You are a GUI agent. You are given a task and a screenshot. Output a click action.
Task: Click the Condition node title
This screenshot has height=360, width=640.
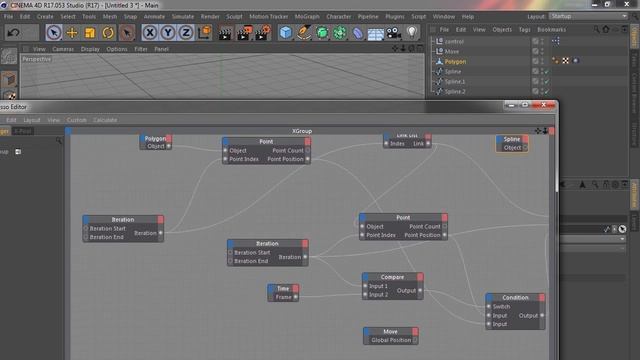(515, 298)
